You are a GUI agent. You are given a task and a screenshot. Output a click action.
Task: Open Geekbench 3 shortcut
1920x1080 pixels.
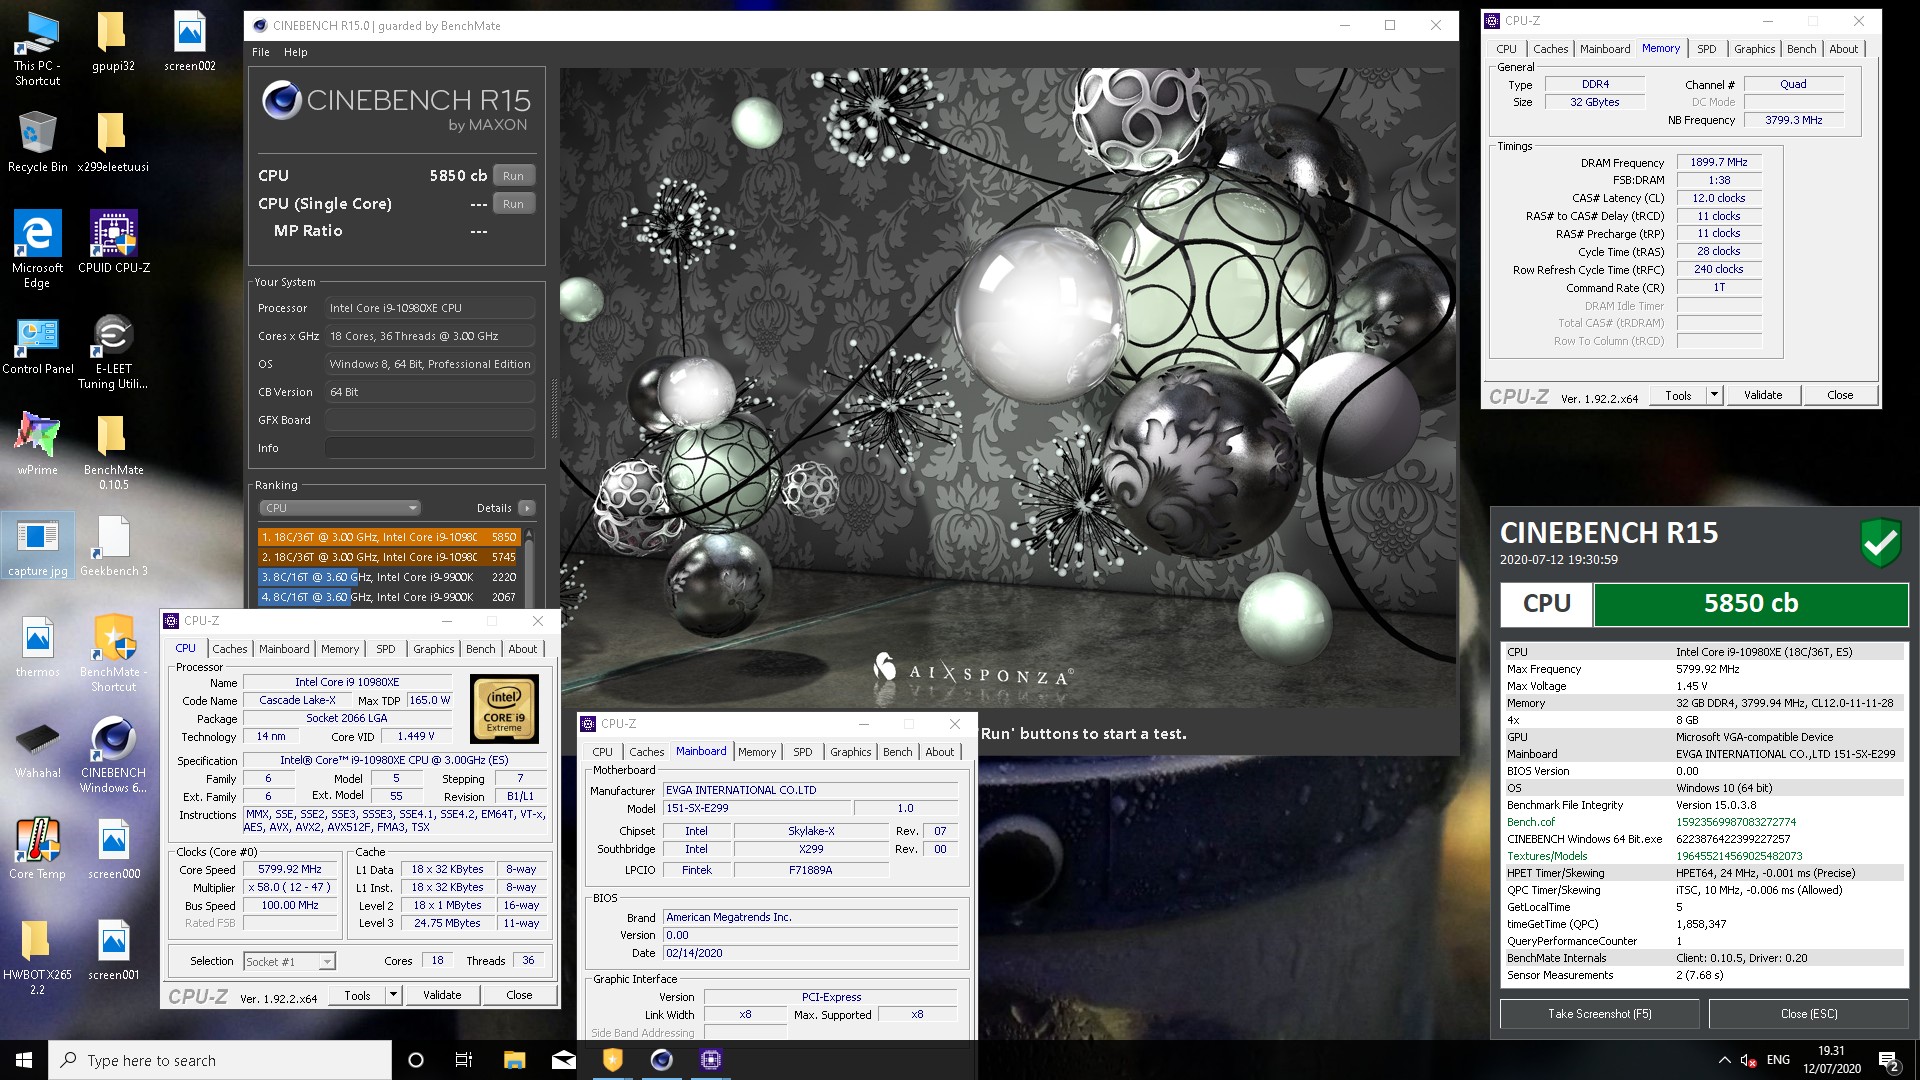tap(113, 547)
